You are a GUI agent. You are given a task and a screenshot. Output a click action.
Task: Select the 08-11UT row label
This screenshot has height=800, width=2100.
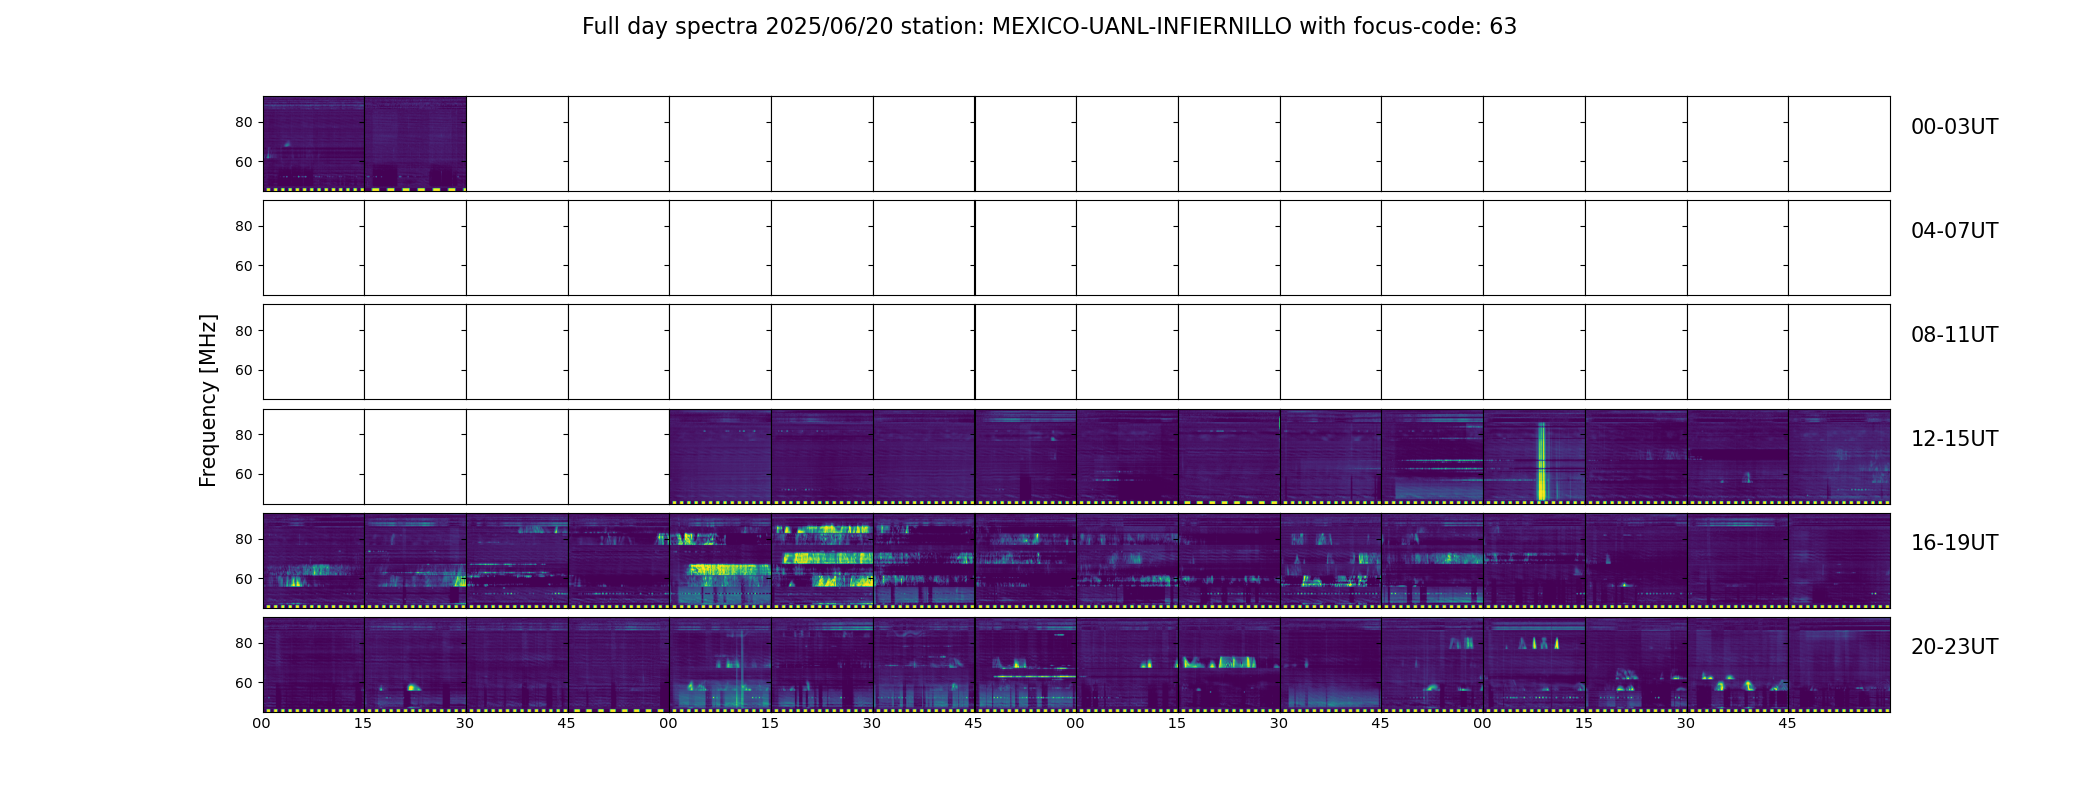click(x=1954, y=335)
